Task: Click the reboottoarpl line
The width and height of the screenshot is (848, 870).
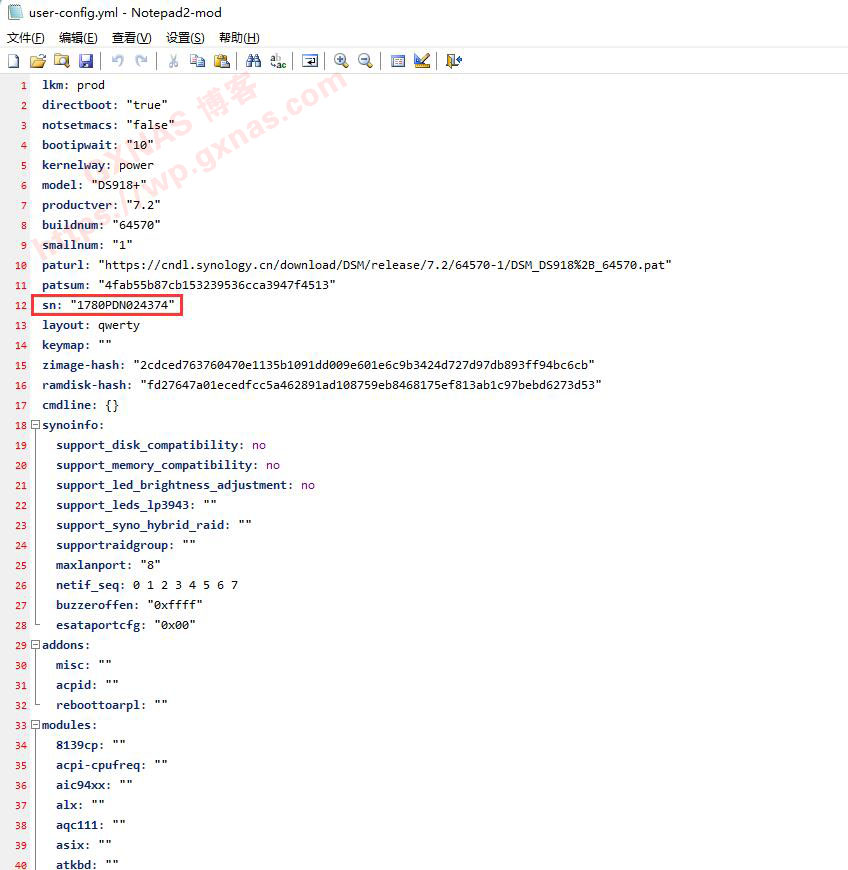Action: [112, 705]
